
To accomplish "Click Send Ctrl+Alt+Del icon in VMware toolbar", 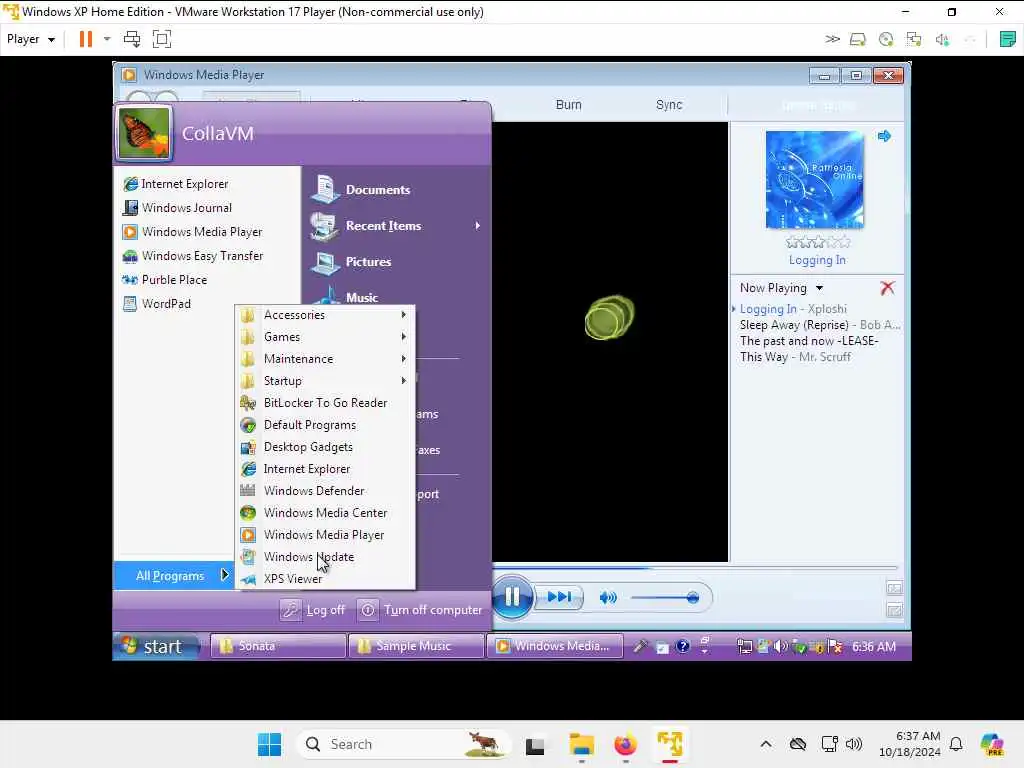I will [x=132, y=39].
